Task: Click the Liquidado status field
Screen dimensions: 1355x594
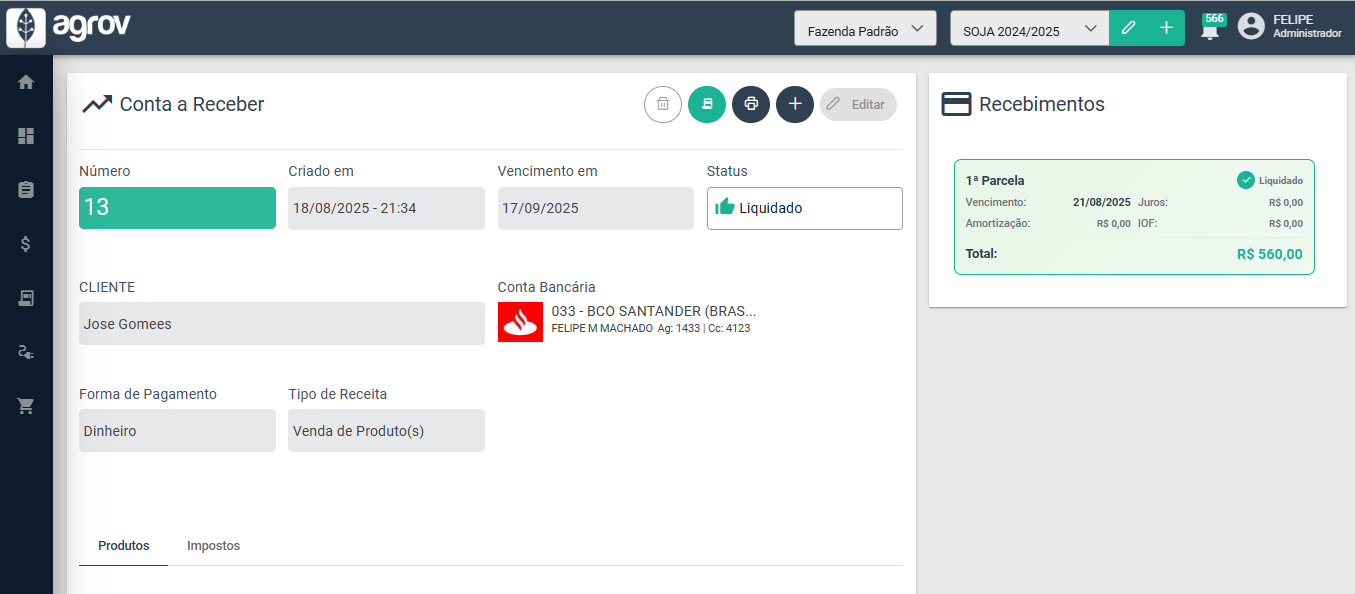Action: (x=804, y=208)
